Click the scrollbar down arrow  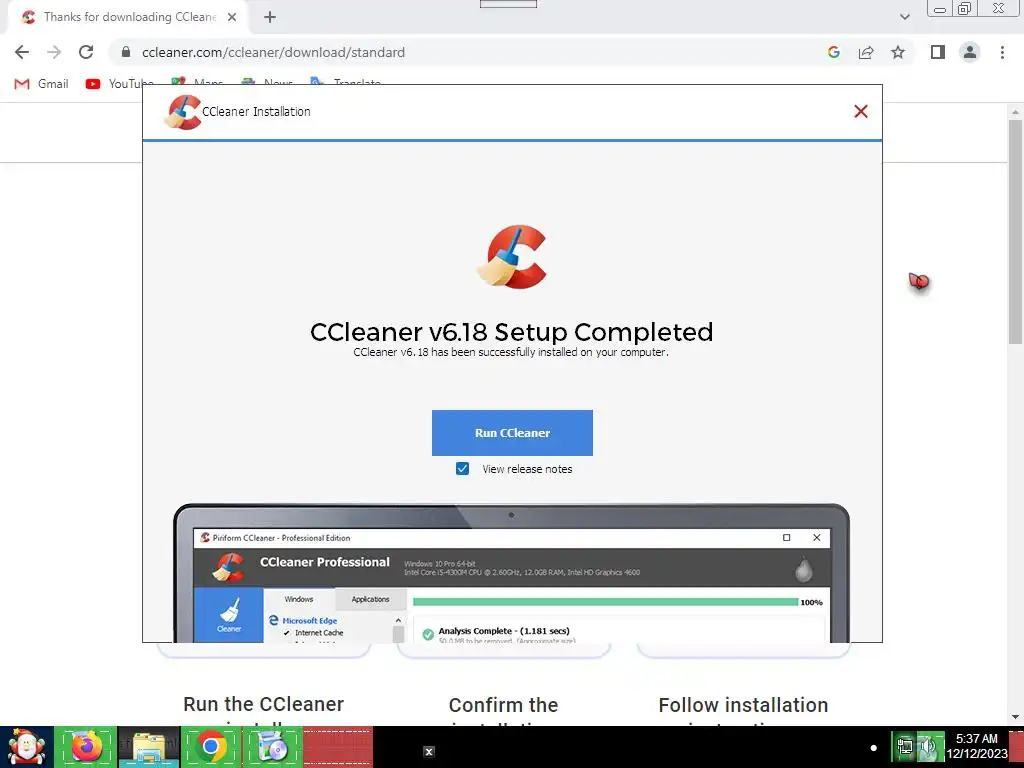coord(1015,717)
